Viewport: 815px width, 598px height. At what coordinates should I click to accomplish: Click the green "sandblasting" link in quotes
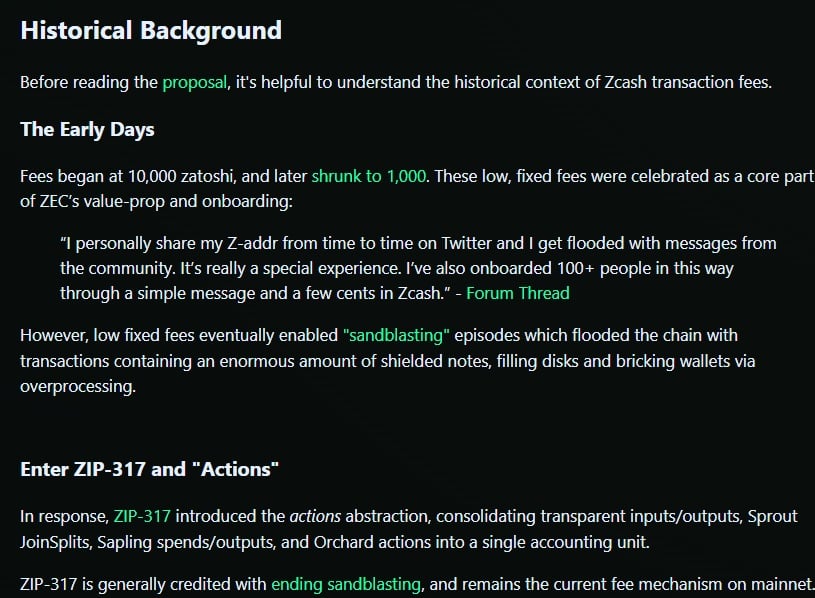point(397,334)
